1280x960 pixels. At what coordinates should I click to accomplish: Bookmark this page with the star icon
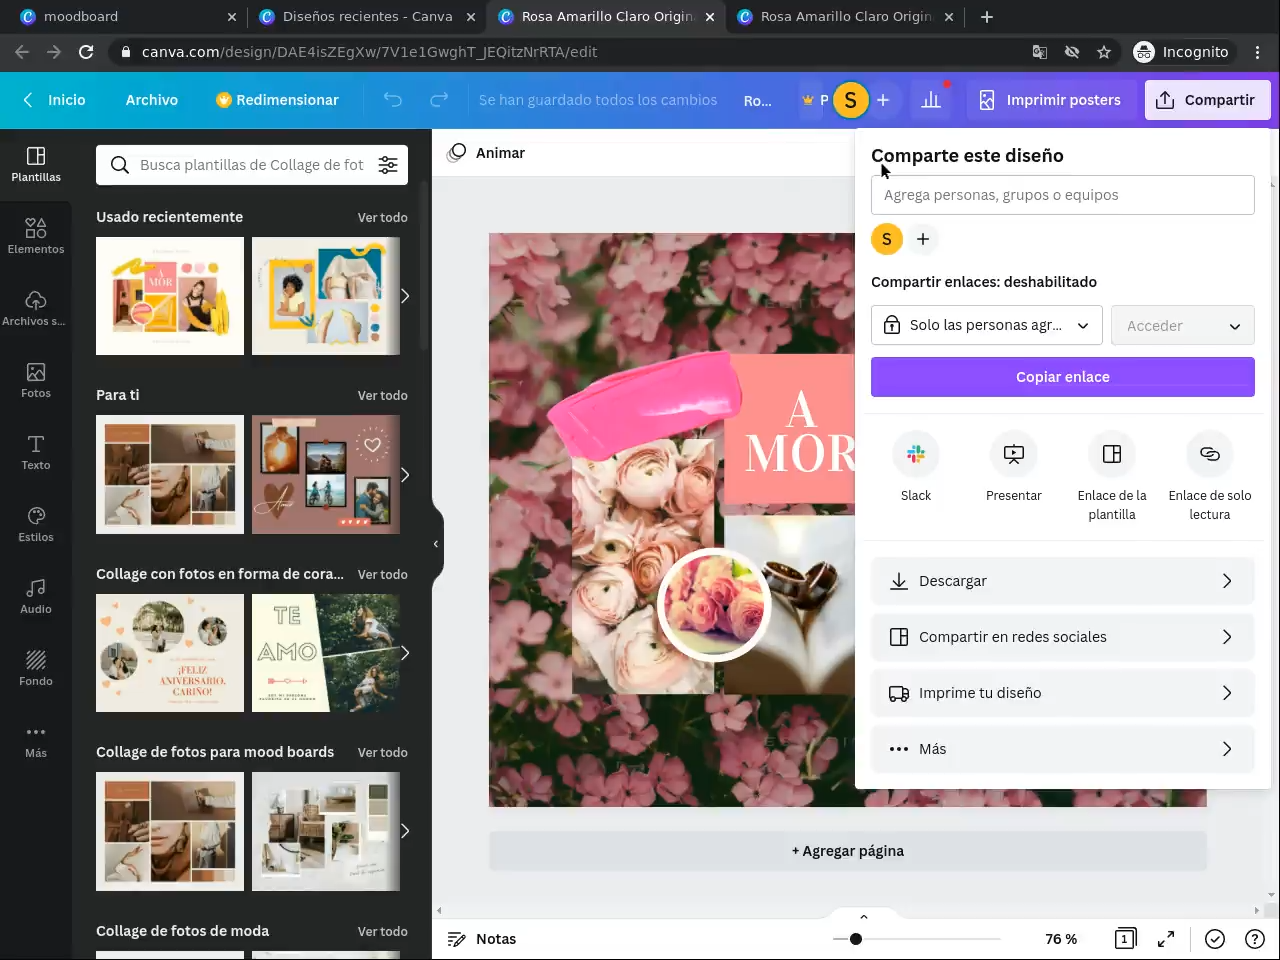(1104, 52)
